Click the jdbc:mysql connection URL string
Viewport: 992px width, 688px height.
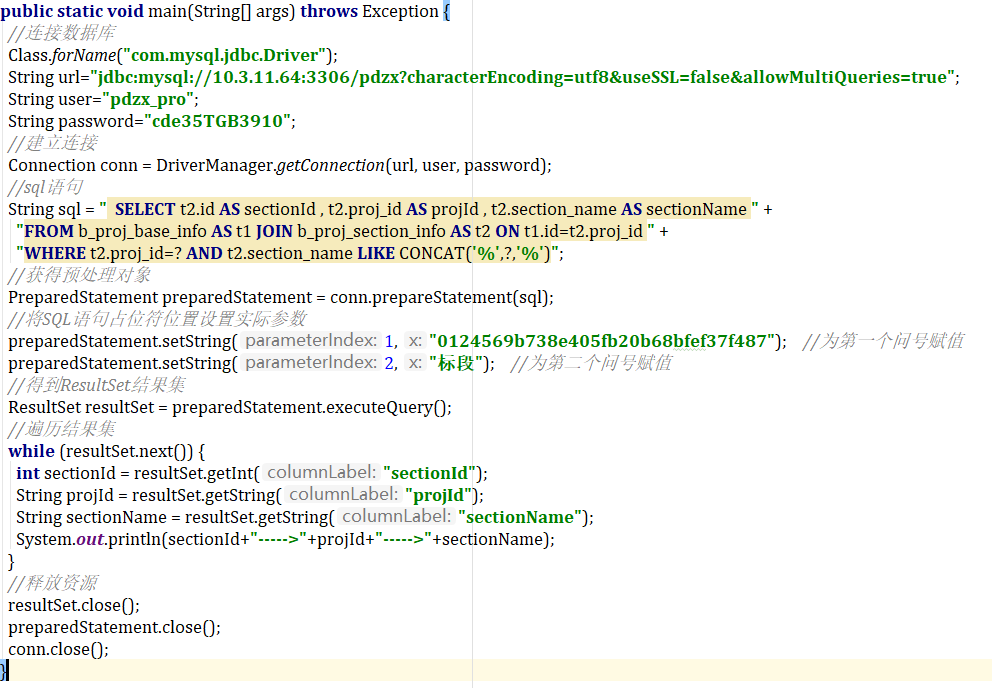[523, 77]
